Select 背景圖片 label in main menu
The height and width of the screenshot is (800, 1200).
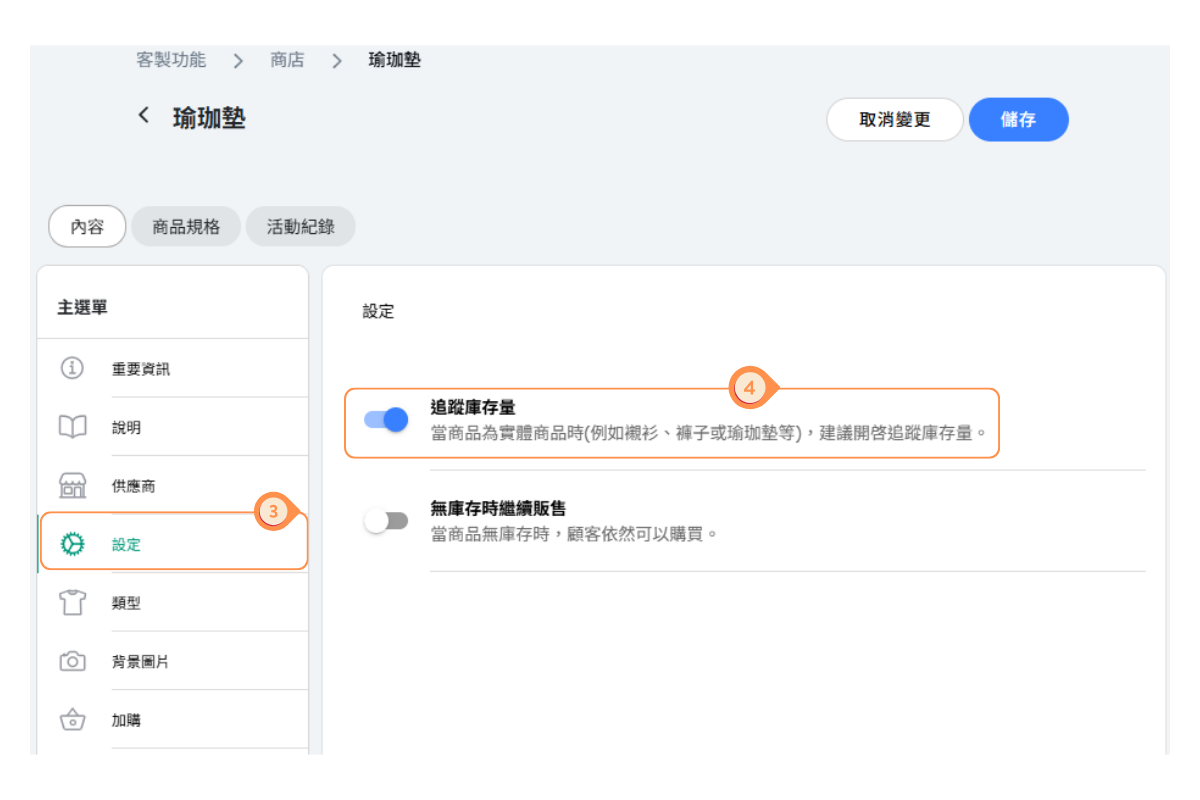point(140,662)
